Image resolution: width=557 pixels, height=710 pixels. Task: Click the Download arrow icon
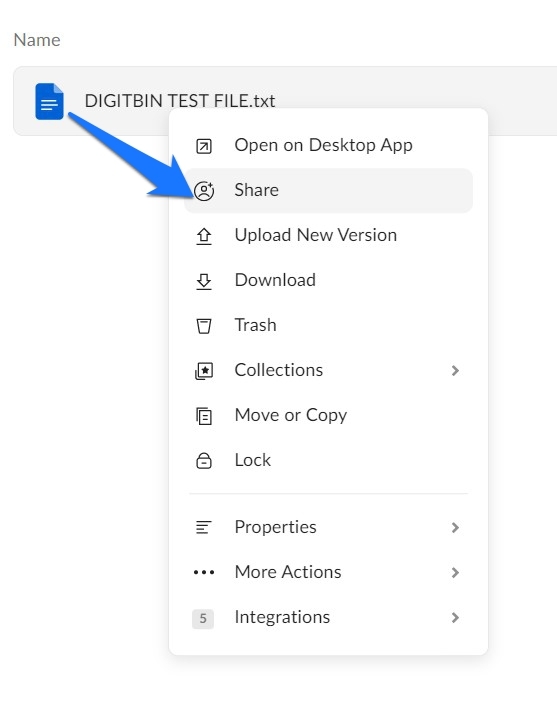204,281
